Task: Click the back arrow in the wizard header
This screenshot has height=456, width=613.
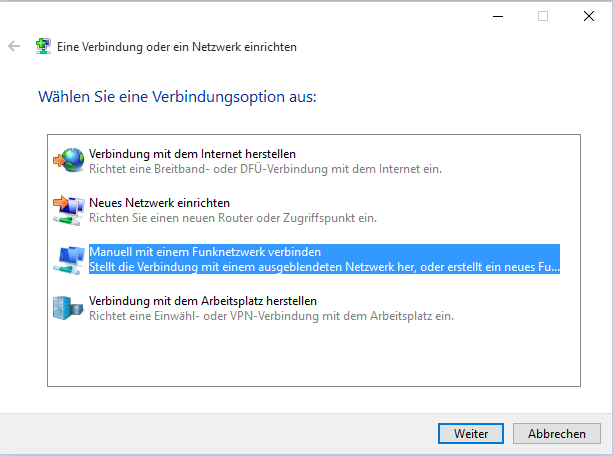Action: point(14,46)
